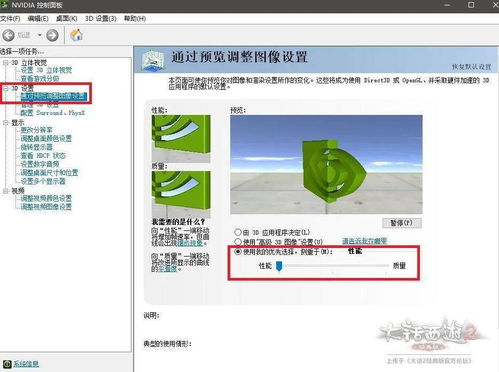Click the 质量 preview thumbnail image
This screenshot has height=372, width=499.
181,194
